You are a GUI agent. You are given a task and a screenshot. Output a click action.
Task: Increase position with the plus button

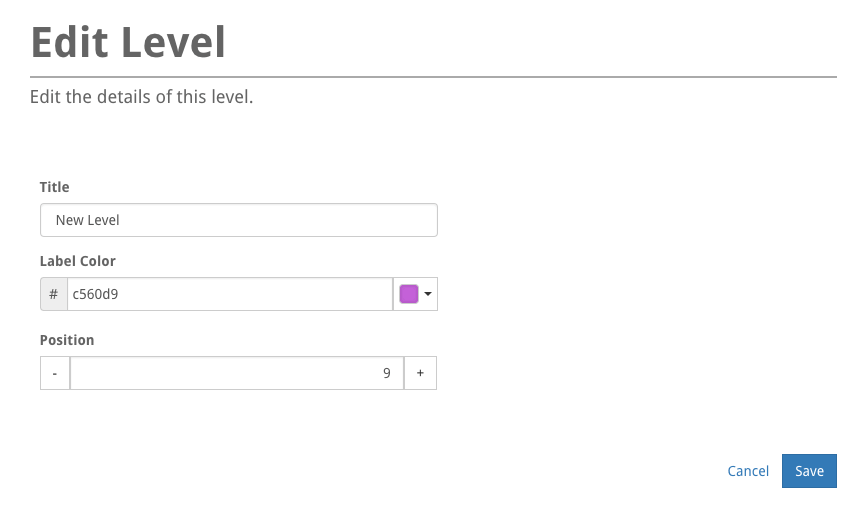coord(420,373)
